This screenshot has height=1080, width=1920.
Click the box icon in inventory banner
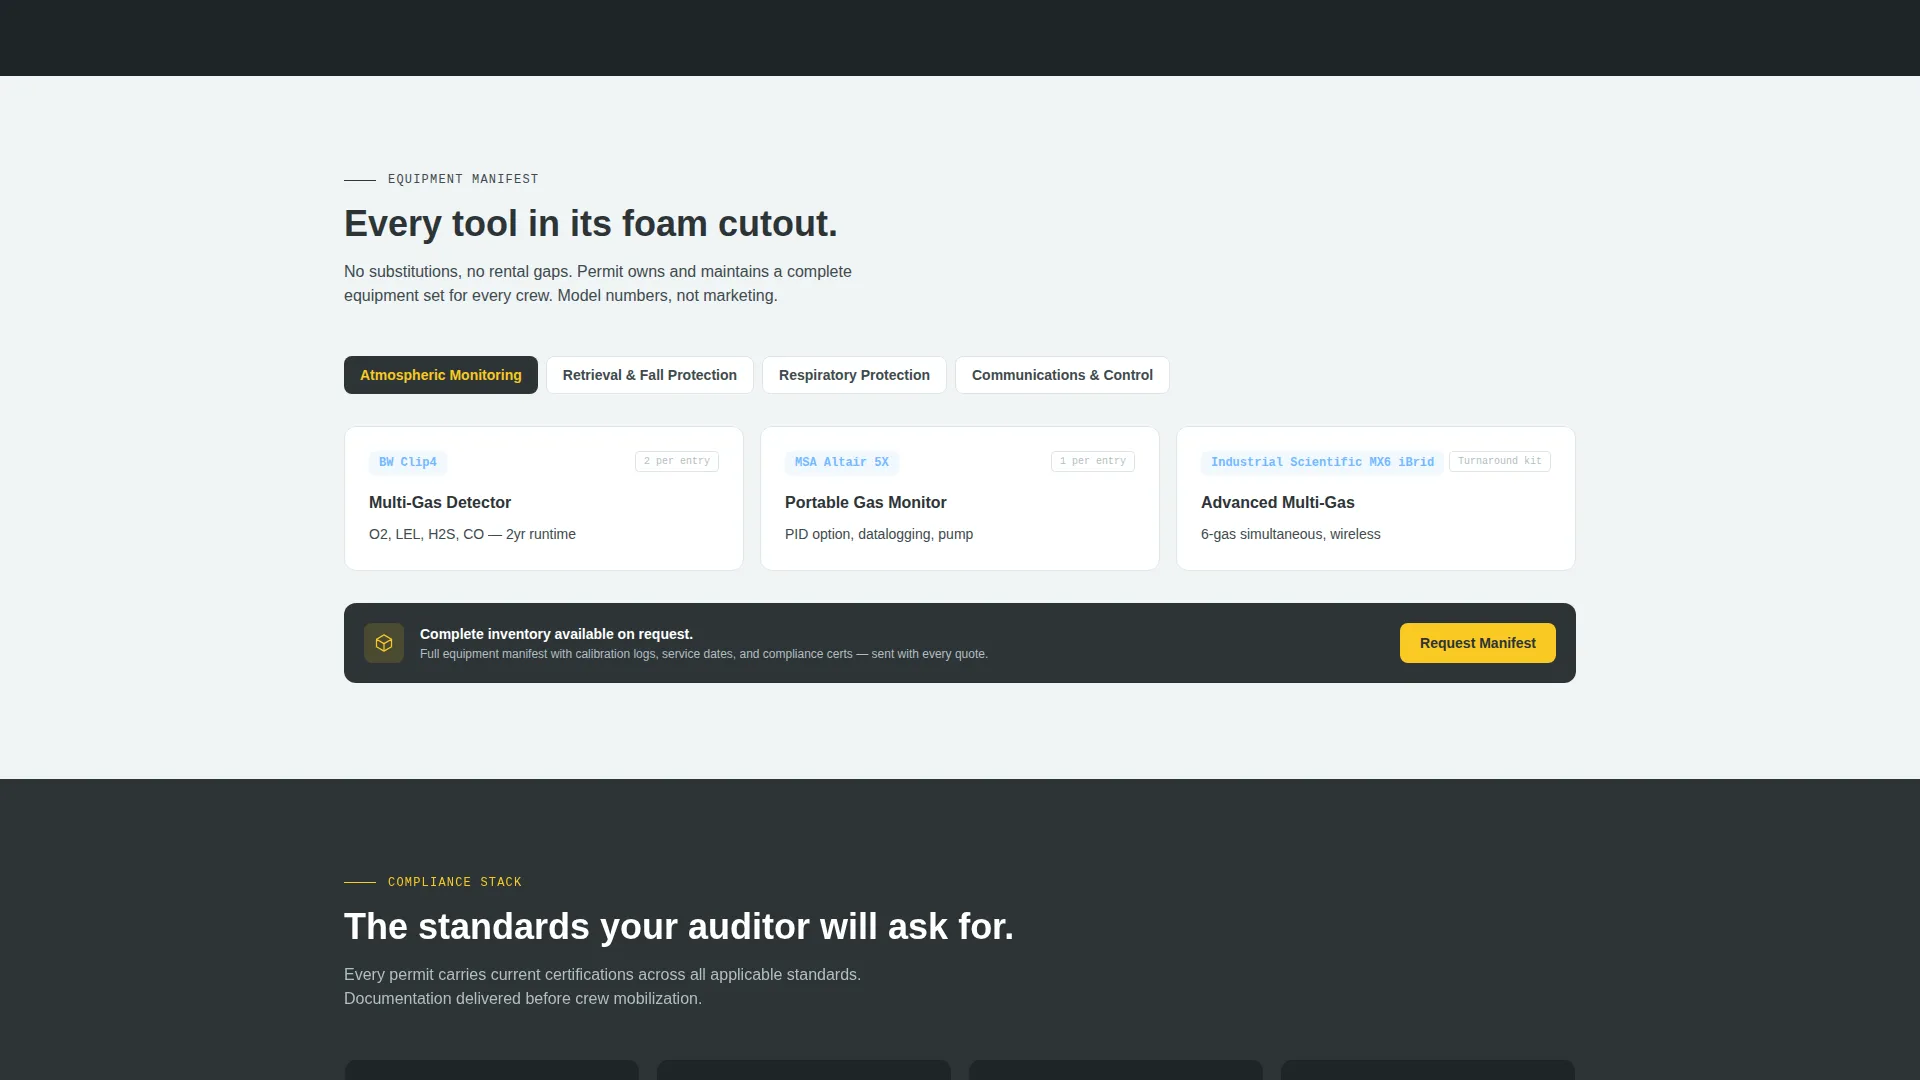coord(384,643)
